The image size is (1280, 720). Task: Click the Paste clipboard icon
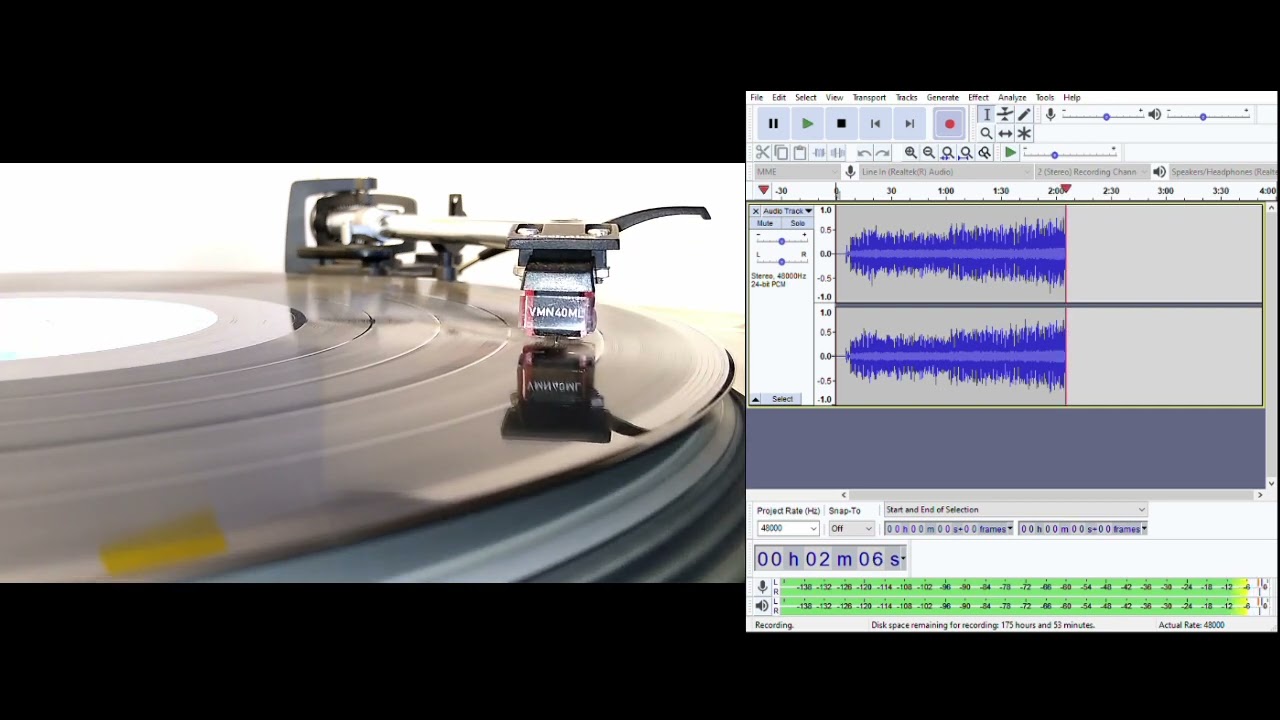(x=799, y=153)
